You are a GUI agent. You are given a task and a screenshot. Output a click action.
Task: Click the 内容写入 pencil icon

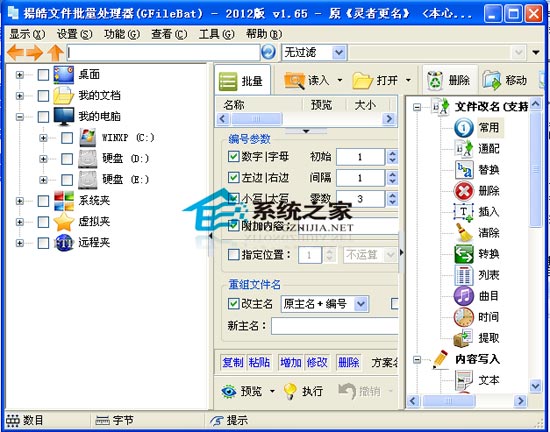click(x=440, y=359)
